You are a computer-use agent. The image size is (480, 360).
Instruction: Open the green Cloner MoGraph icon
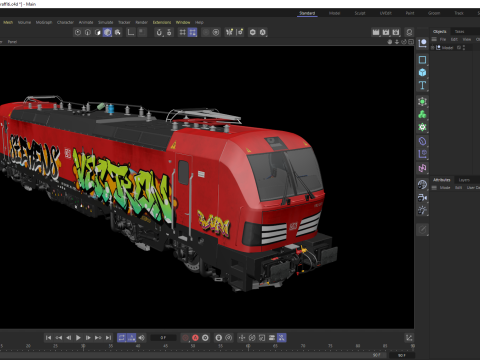[422, 114]
